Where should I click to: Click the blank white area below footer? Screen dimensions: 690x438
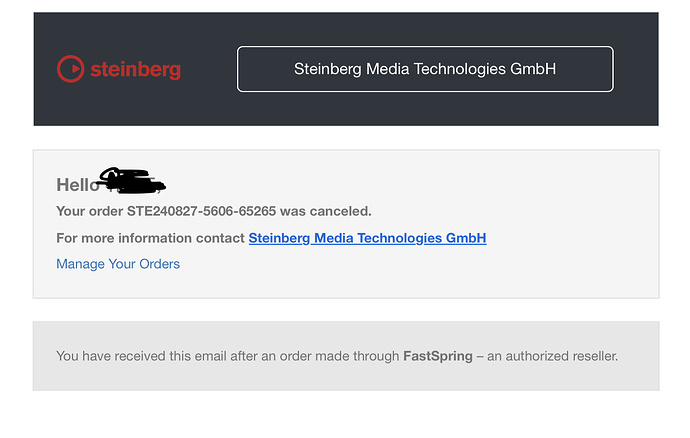[345, 415]
